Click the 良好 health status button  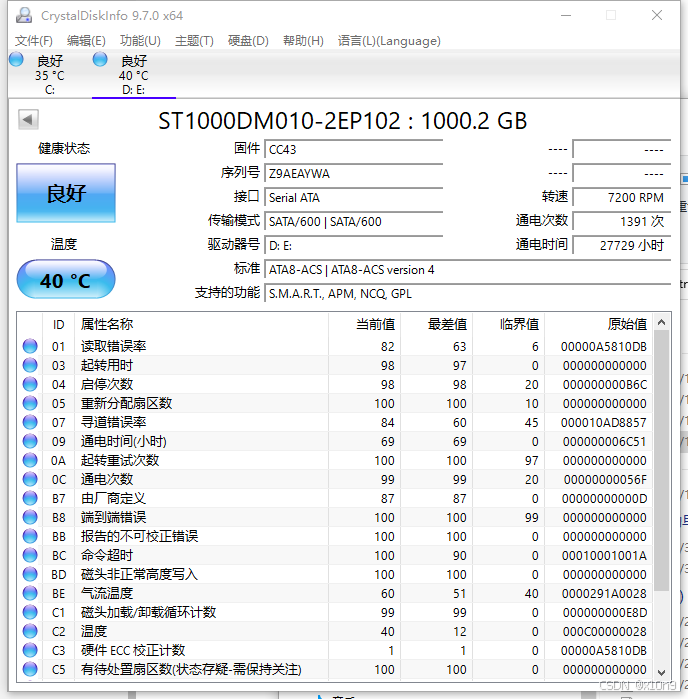coord(66,193)
